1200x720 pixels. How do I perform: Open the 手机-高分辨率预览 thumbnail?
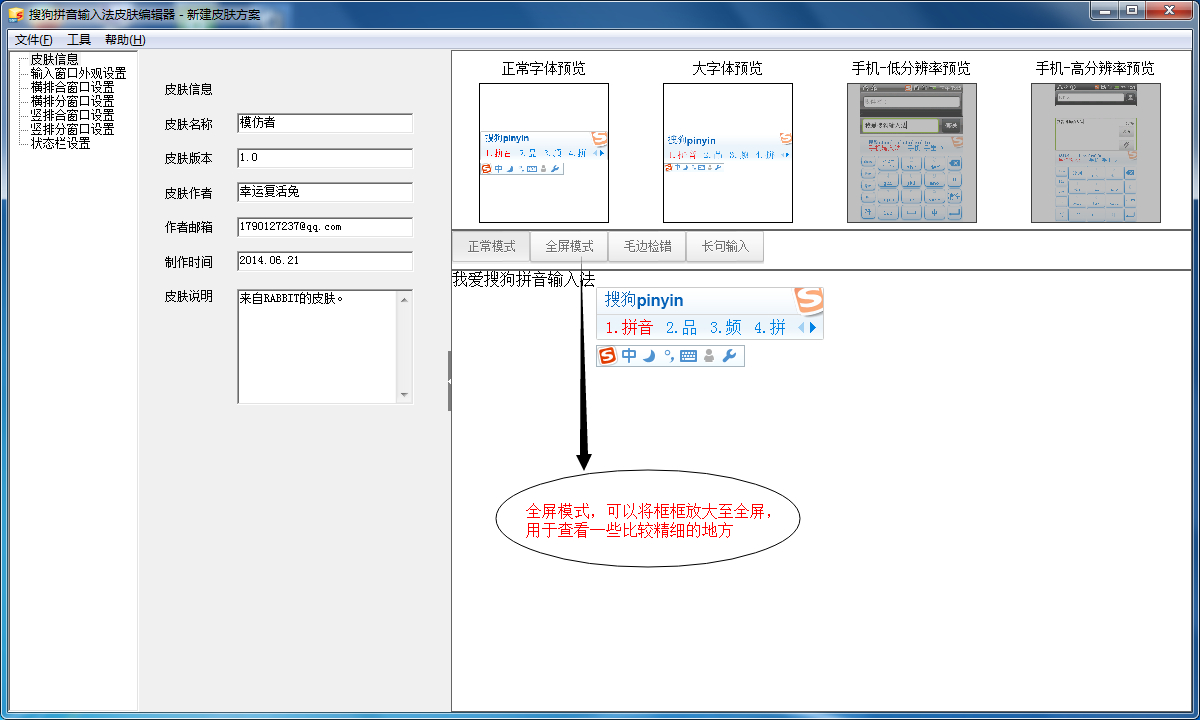(1096, 153)
